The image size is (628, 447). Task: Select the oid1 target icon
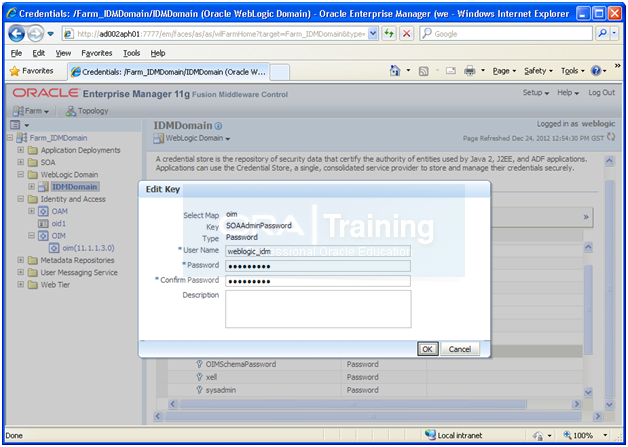click(x=43, y=224)
